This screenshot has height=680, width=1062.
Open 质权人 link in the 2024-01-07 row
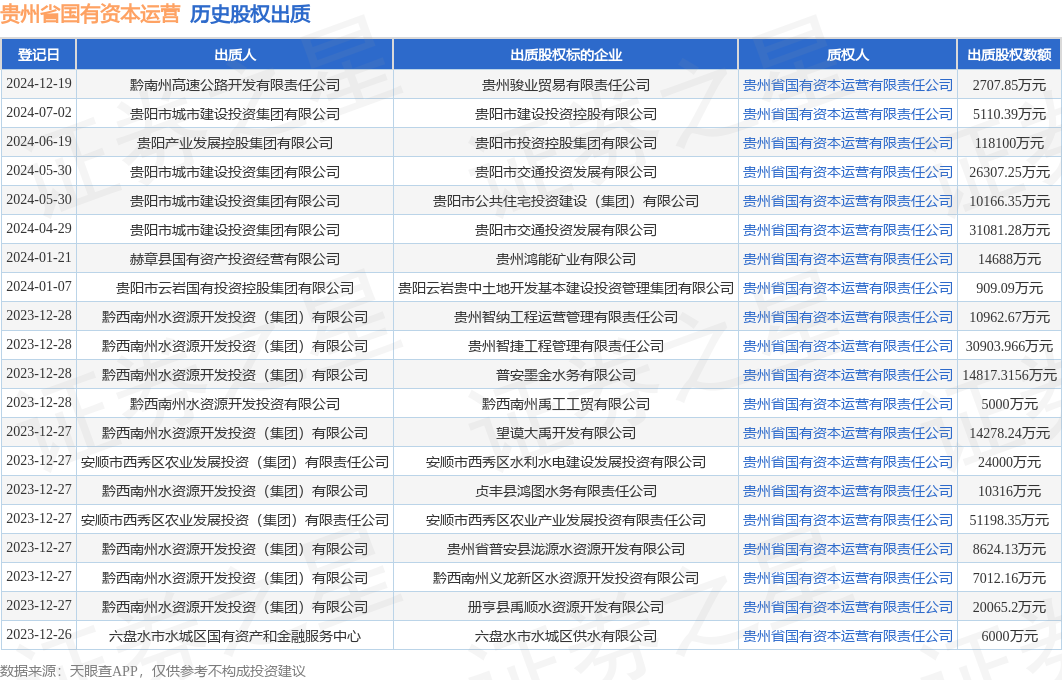pos(847,289)
